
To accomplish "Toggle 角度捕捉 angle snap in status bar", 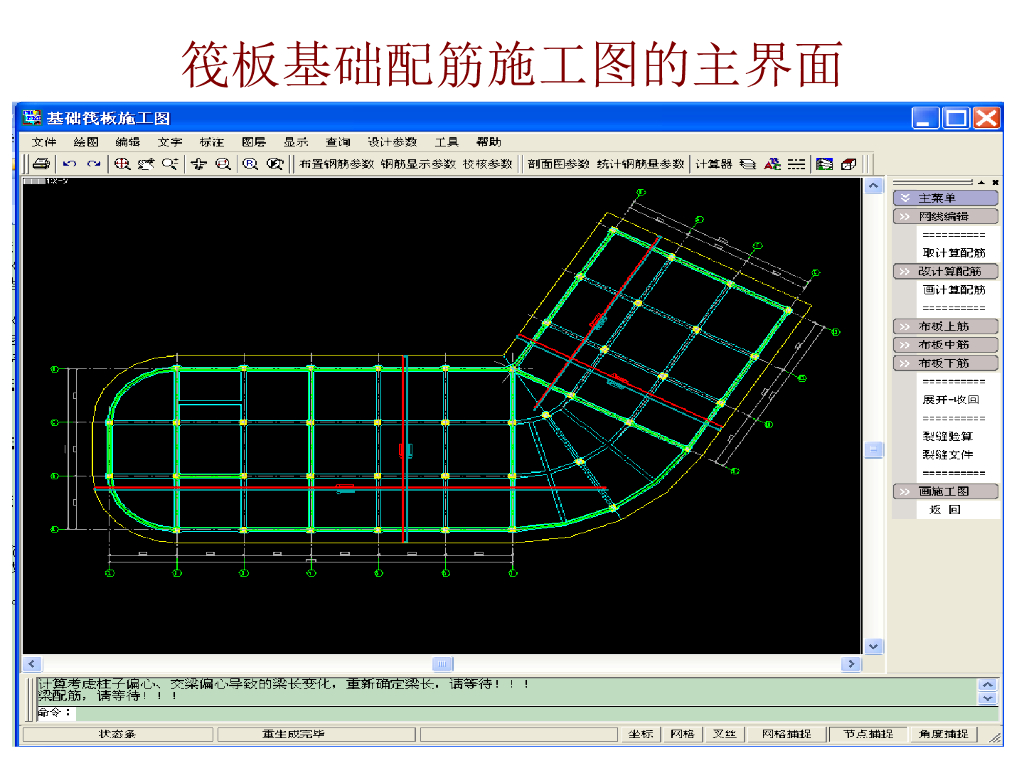I will click(x=943, y=734).
